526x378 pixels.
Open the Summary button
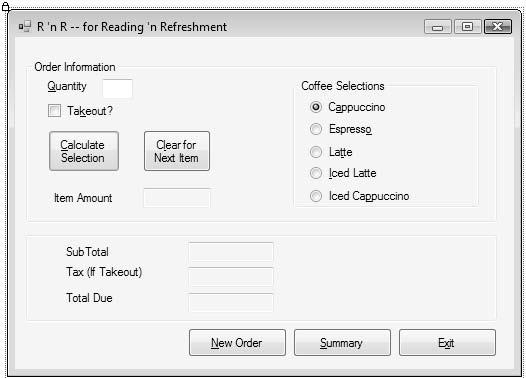(342, 342)
